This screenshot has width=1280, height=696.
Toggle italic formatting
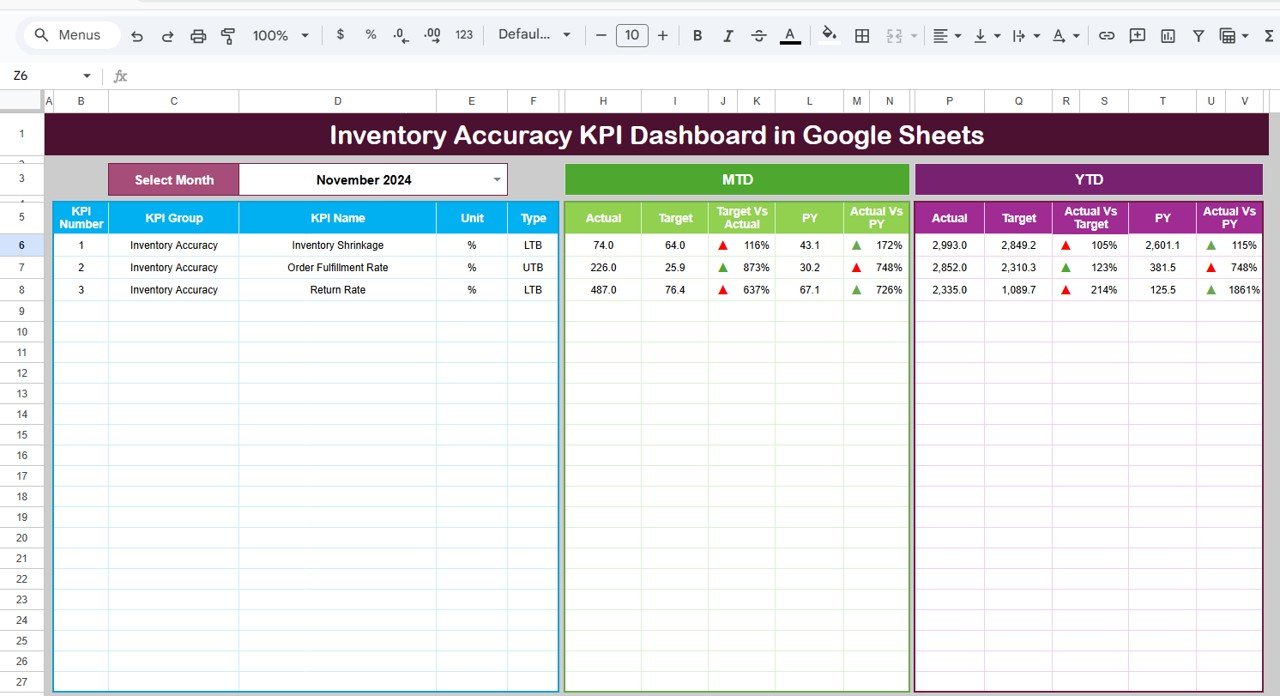click(x=727, y=35)
